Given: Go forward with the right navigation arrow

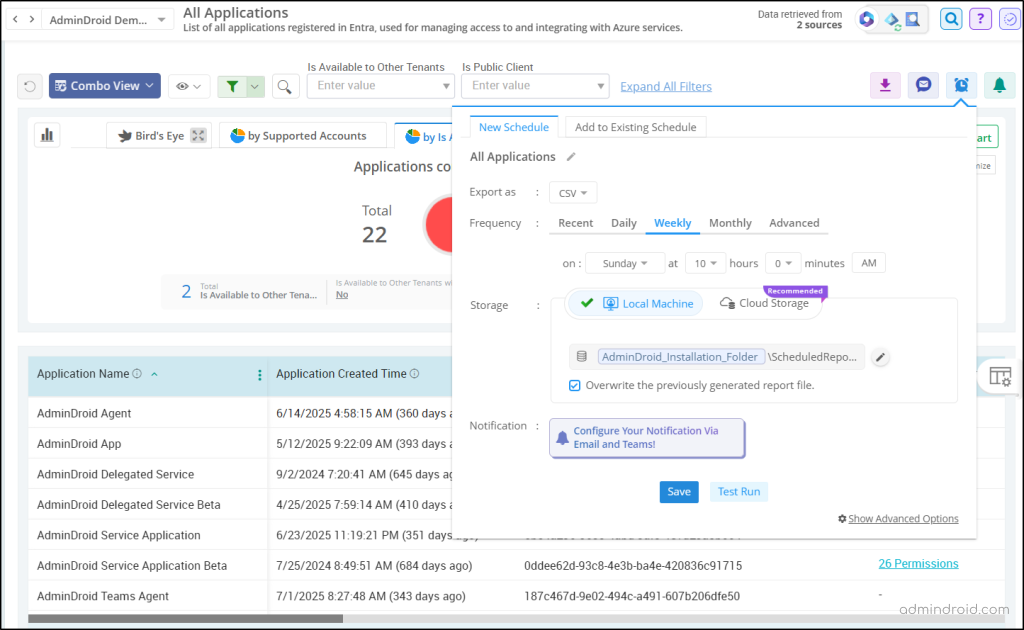Looking at the screenshot, I should pyautogui.click(x=32, y=20).
